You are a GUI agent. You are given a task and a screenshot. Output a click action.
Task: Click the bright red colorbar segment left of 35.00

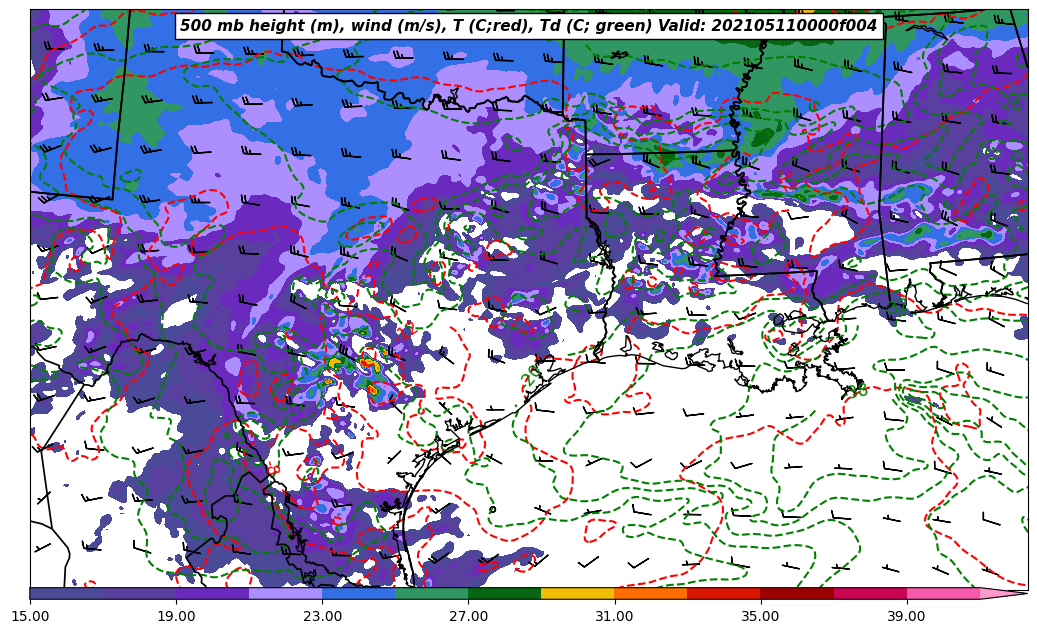coord(723,593)
